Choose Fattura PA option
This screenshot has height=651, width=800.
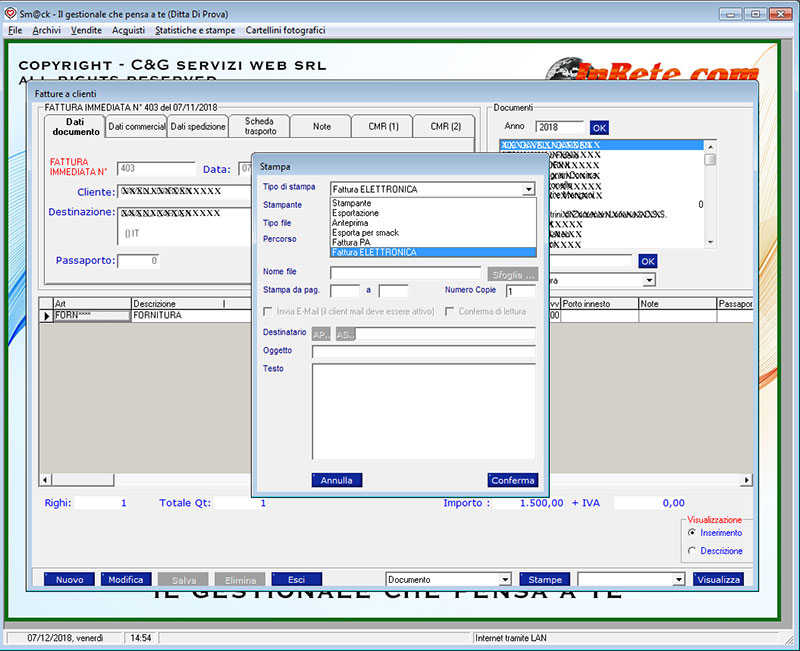pos(433,242)
